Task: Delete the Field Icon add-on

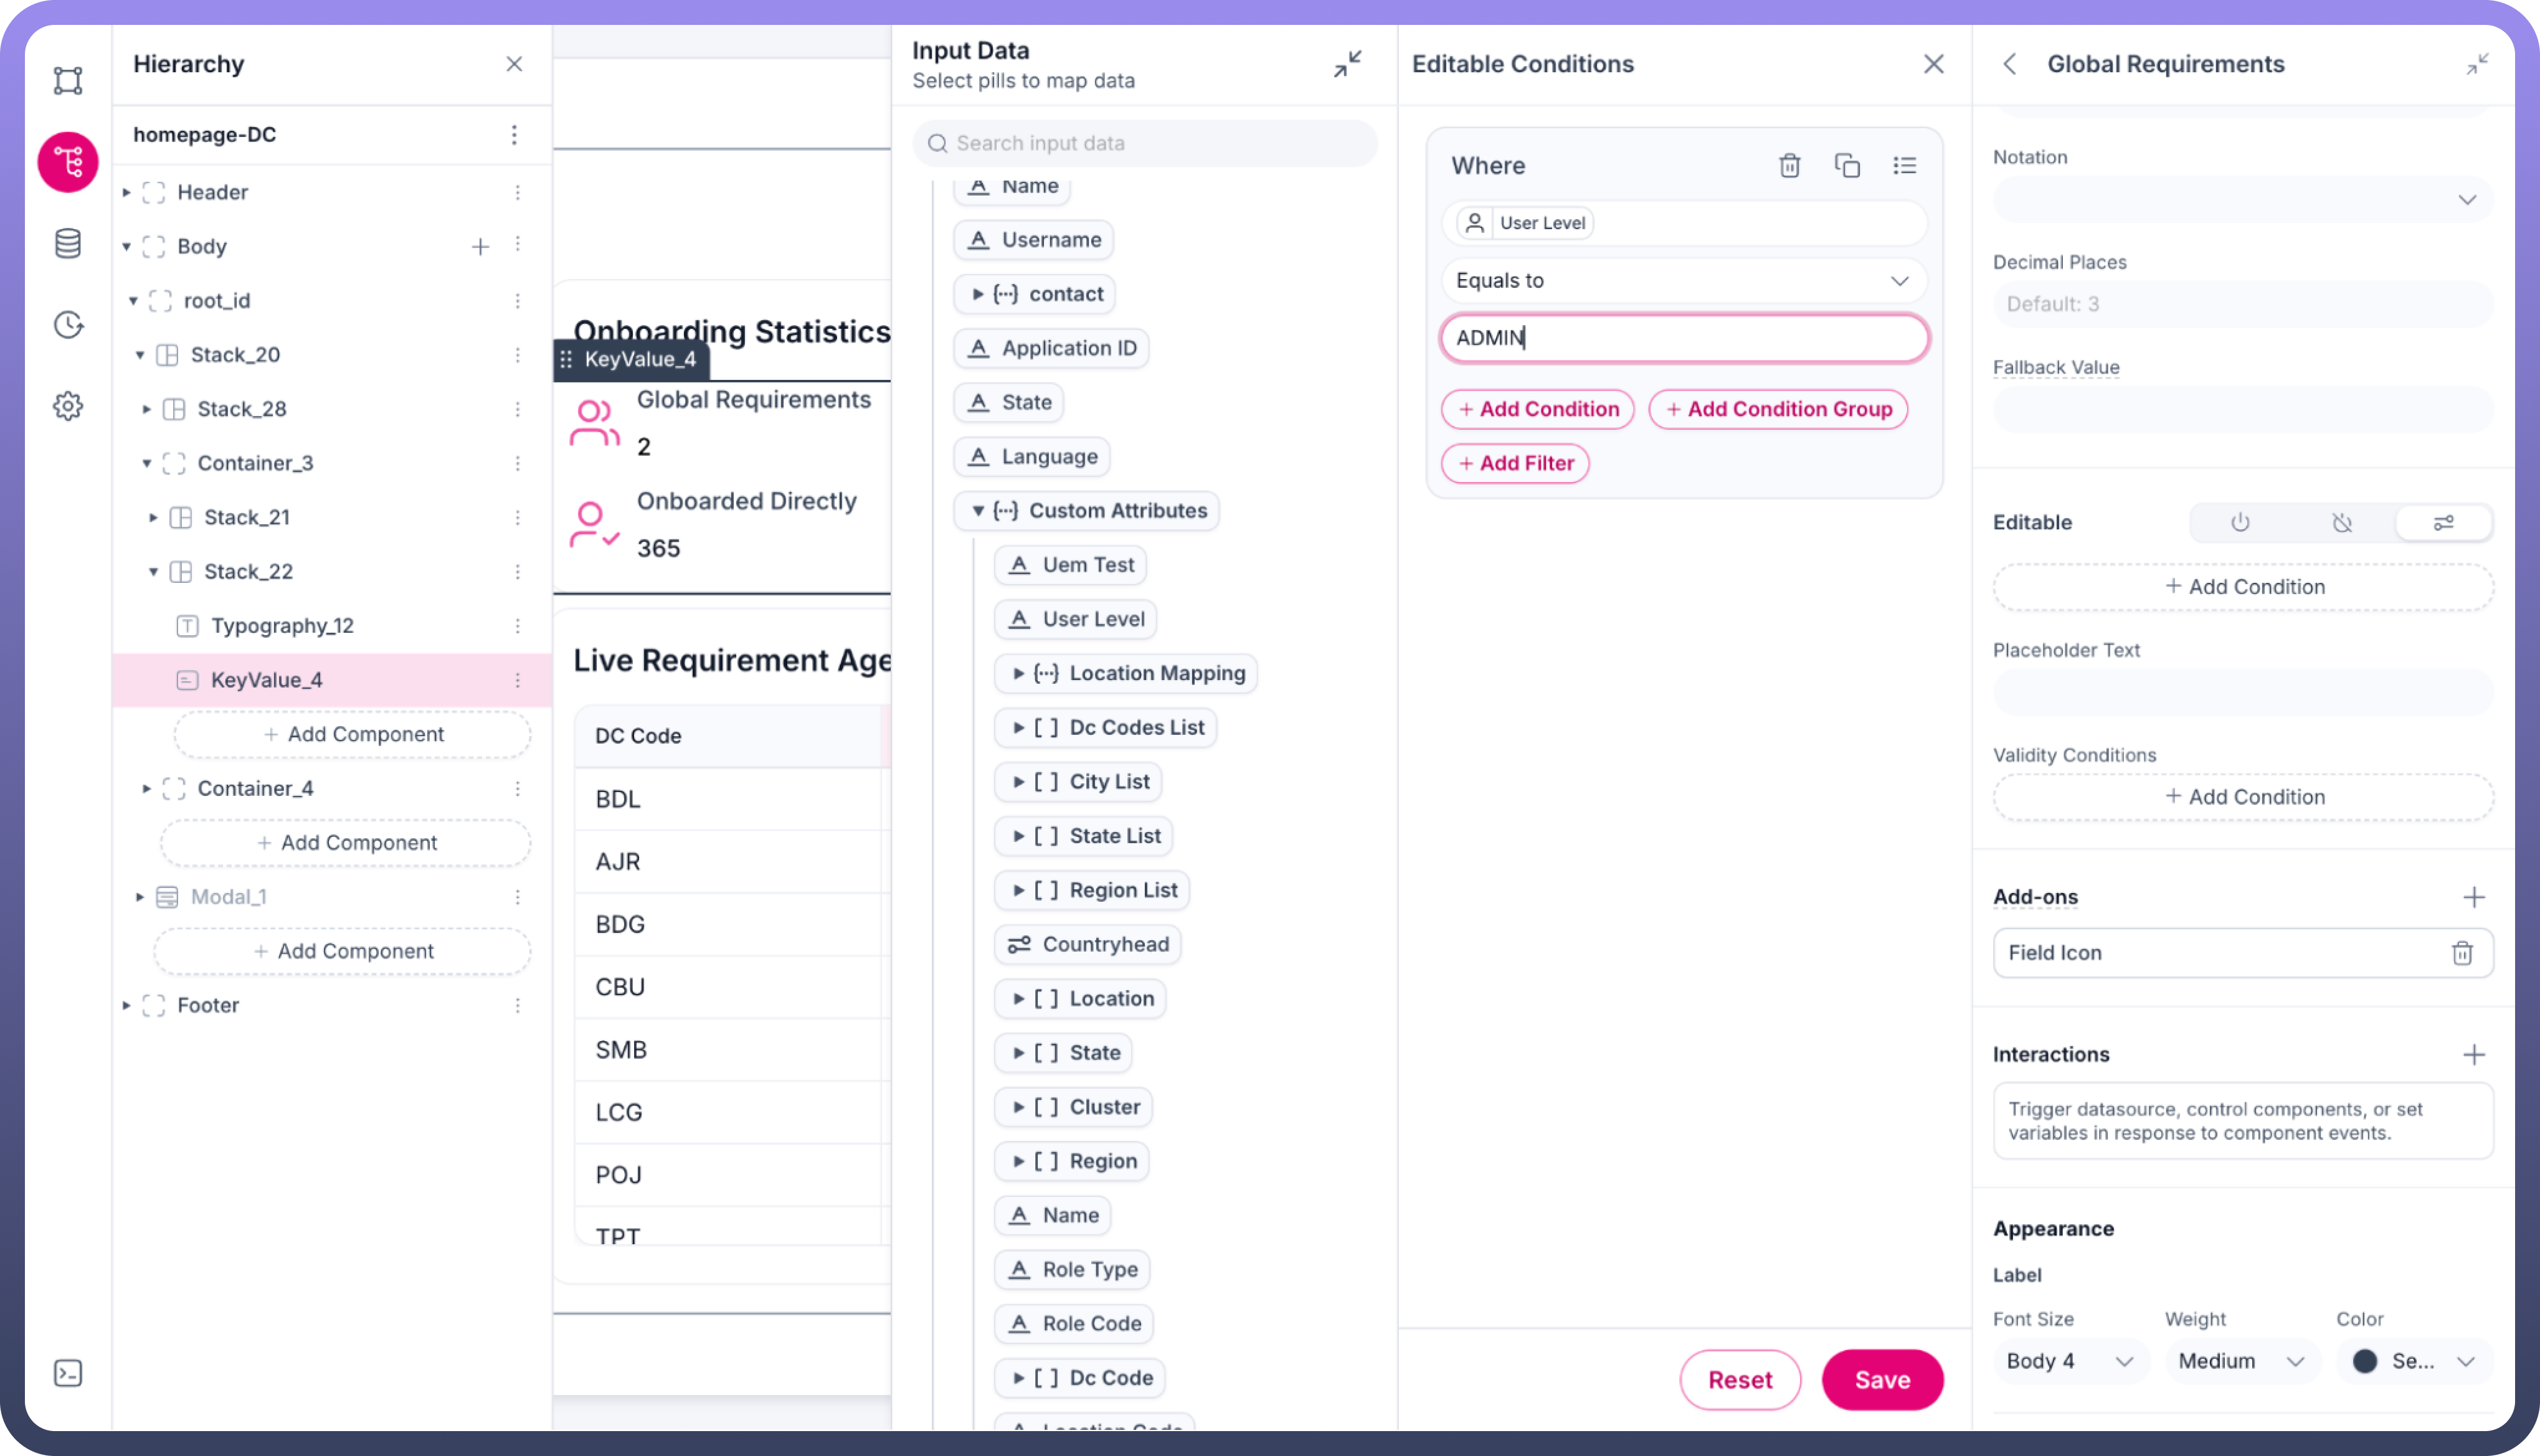Action: pyautogui.click(x=2462, y=953)
